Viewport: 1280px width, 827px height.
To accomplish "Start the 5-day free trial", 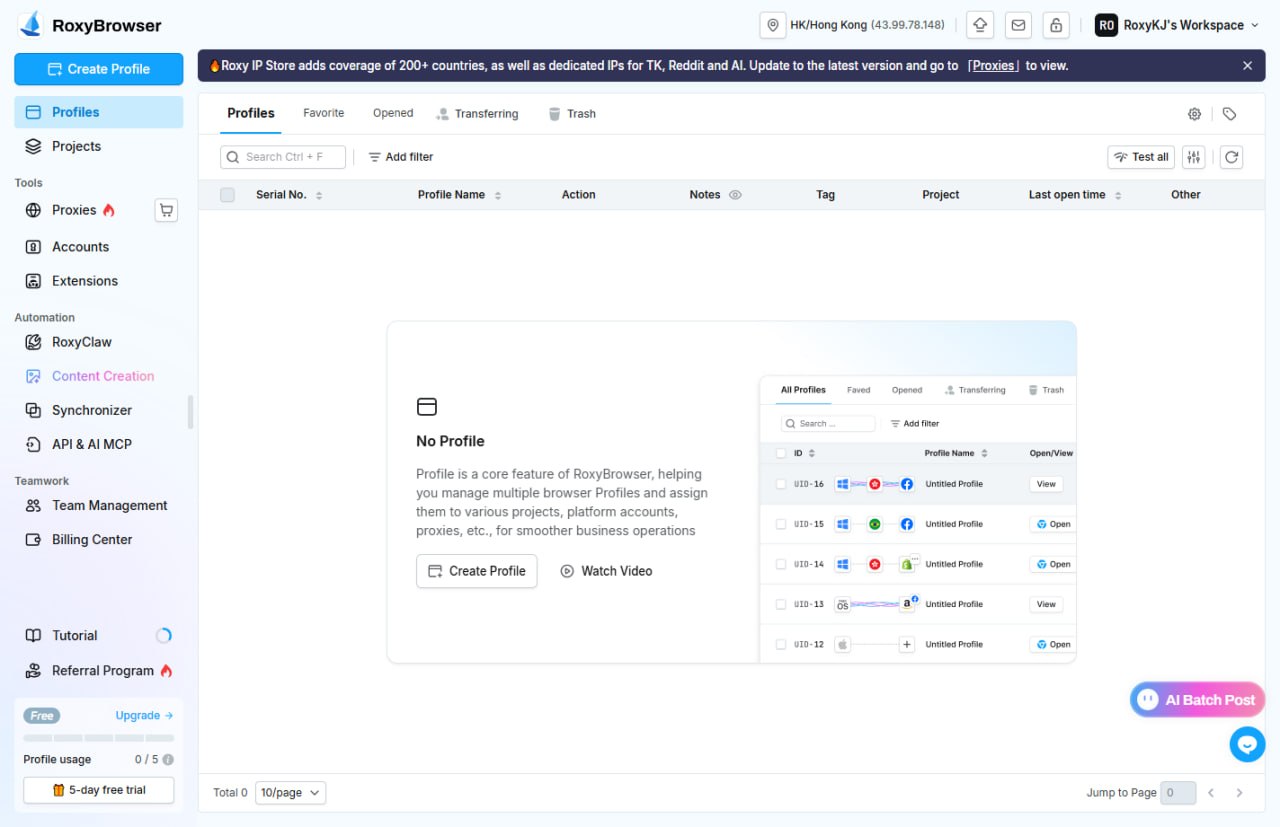I will 98,790.
